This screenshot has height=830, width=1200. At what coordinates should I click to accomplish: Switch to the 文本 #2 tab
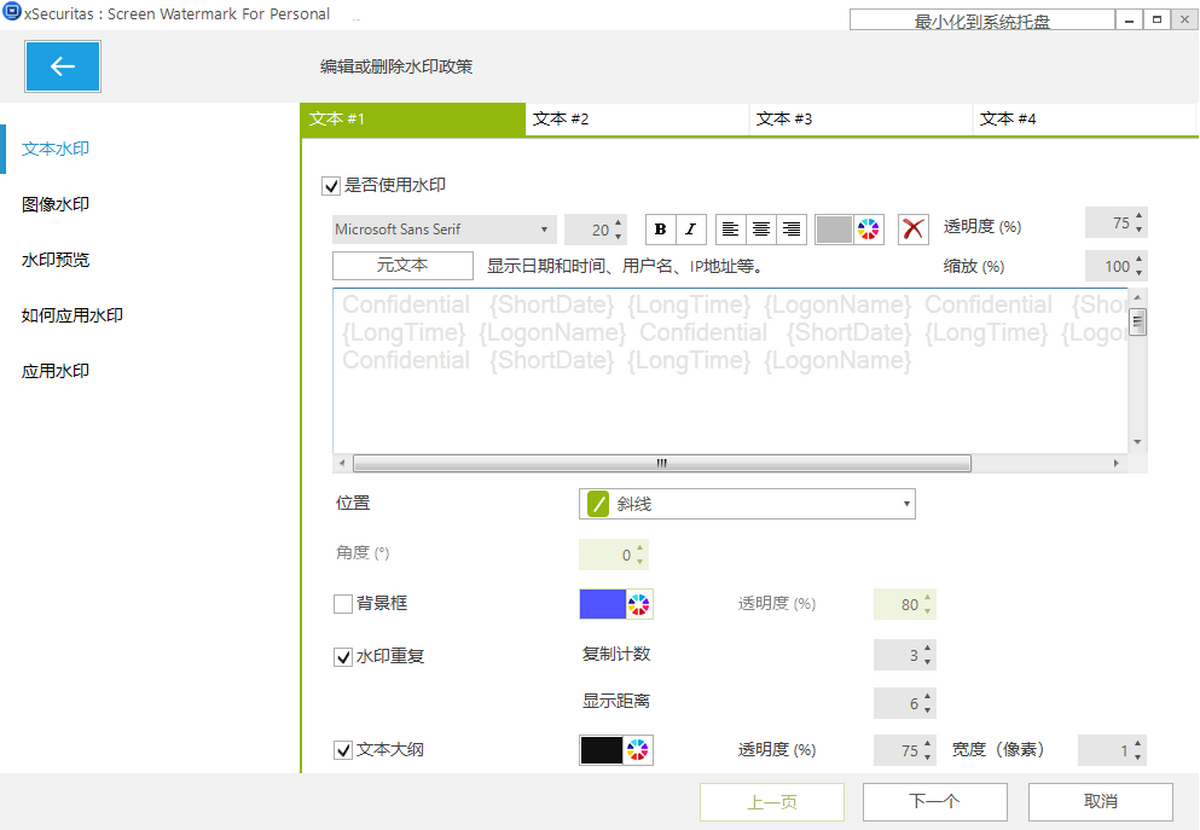[x=636, y=119]
